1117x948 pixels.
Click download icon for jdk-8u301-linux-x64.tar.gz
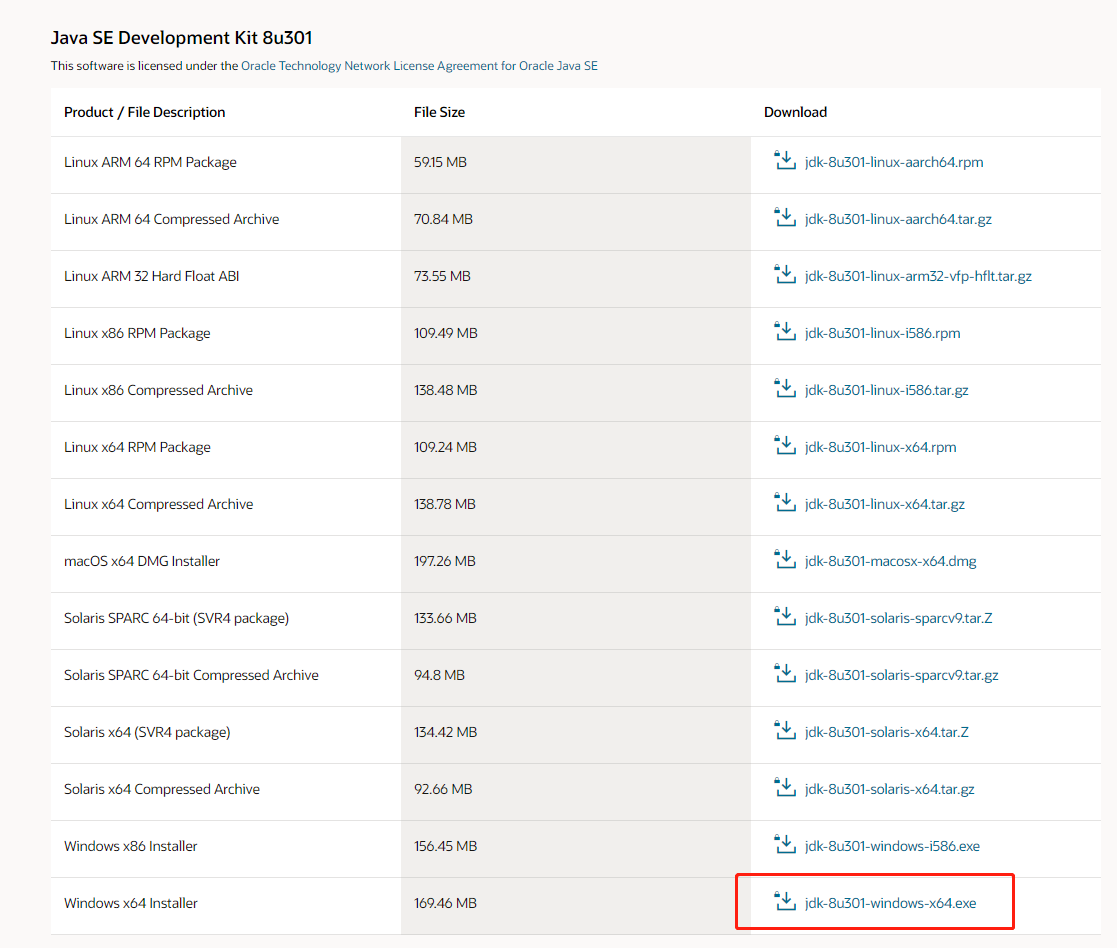coord(785,502)
